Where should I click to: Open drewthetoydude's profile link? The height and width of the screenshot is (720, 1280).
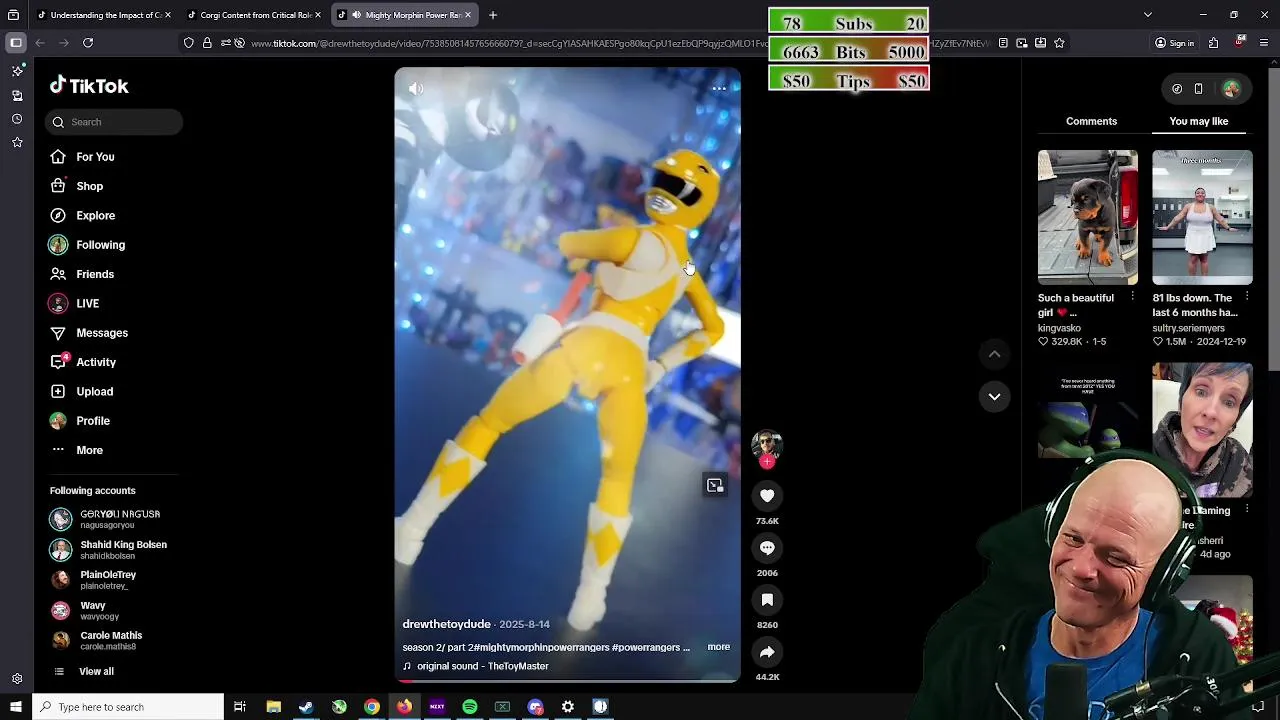click(x=447, y=624)
